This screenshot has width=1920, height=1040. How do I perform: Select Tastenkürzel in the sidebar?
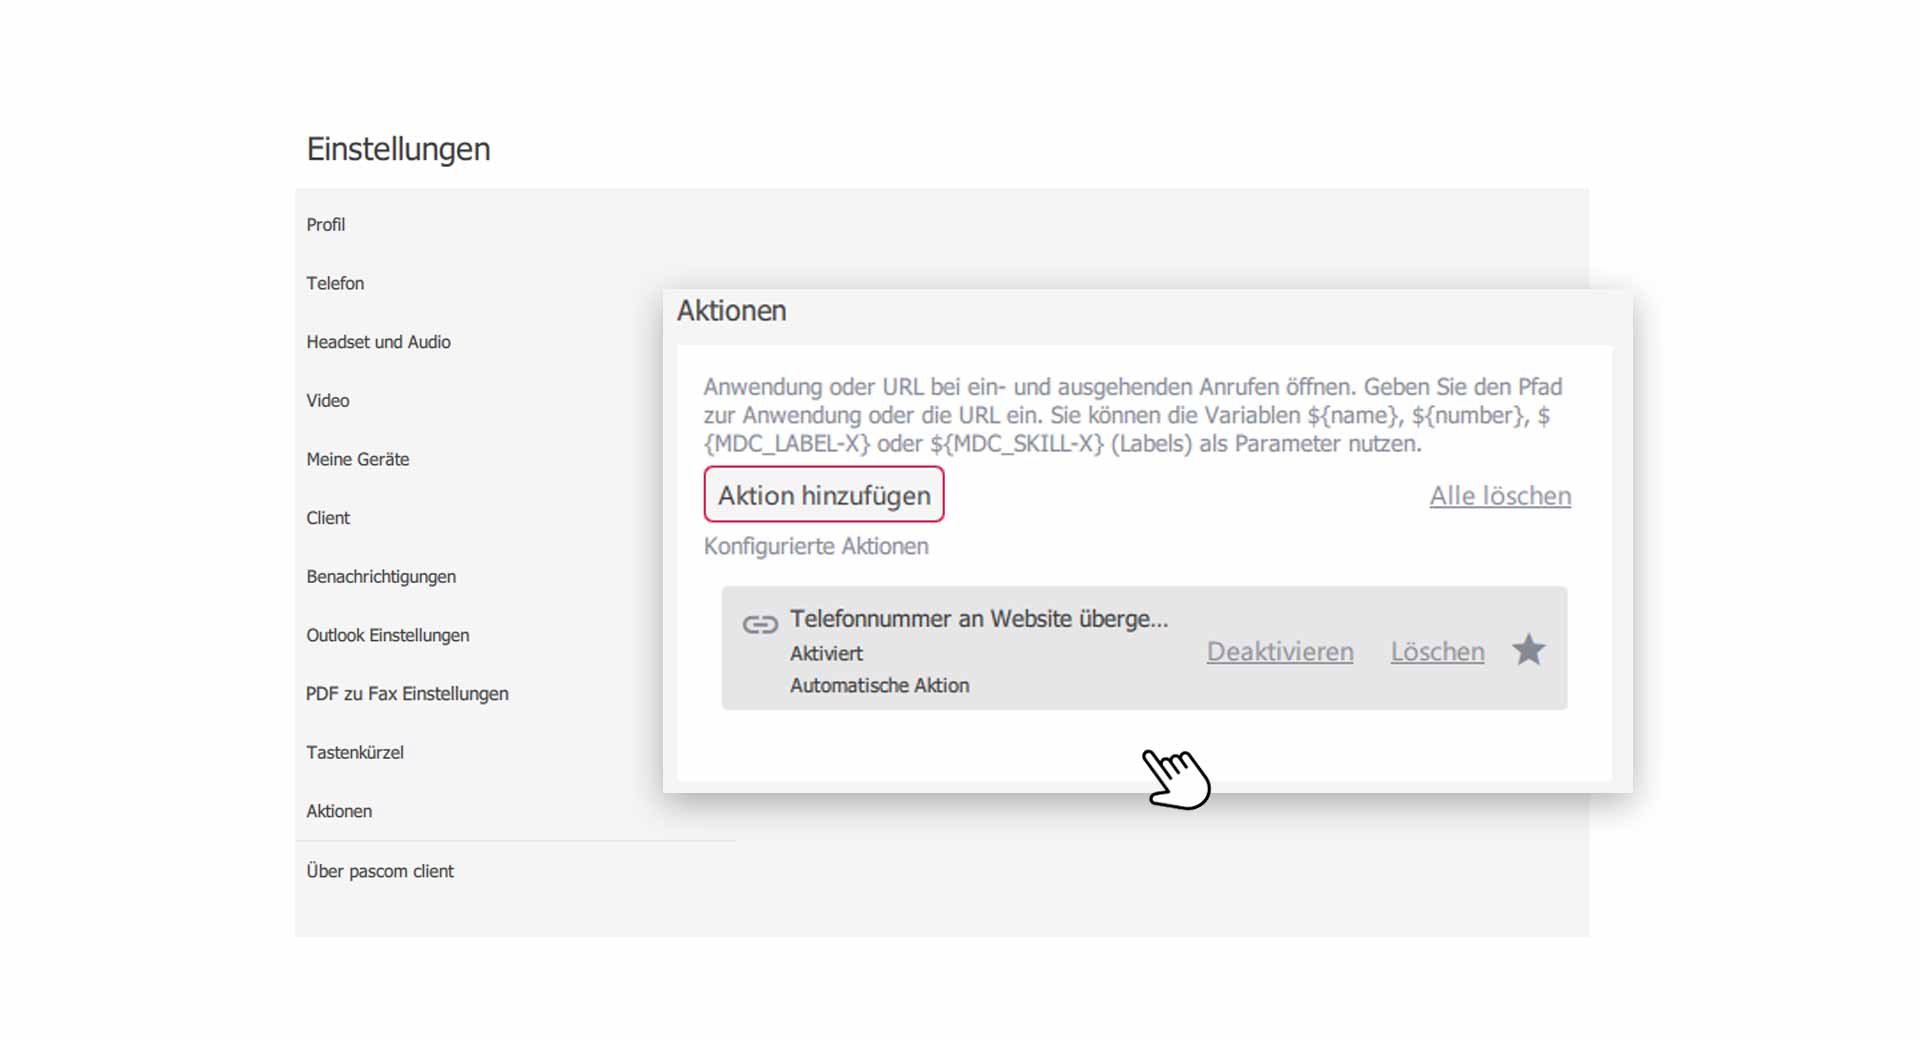(x=355, y=753)
